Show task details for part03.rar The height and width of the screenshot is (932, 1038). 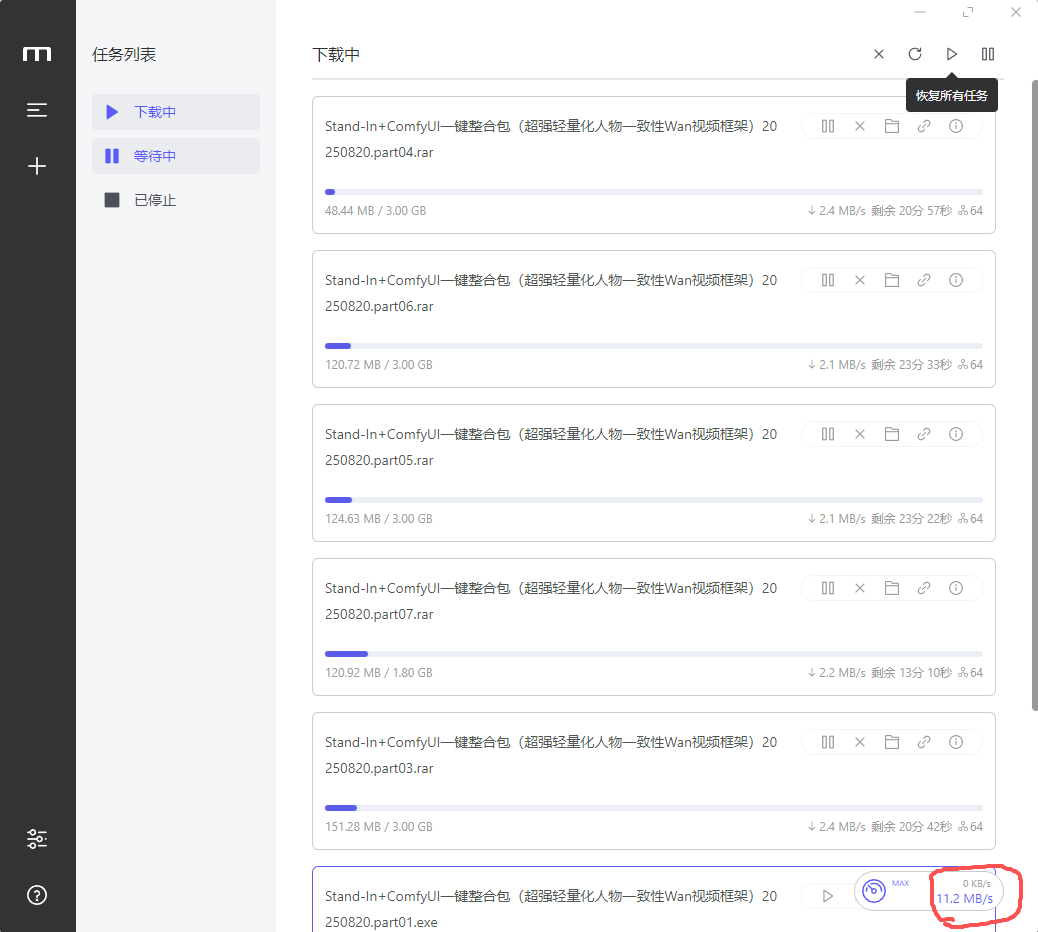click(956, 742)
